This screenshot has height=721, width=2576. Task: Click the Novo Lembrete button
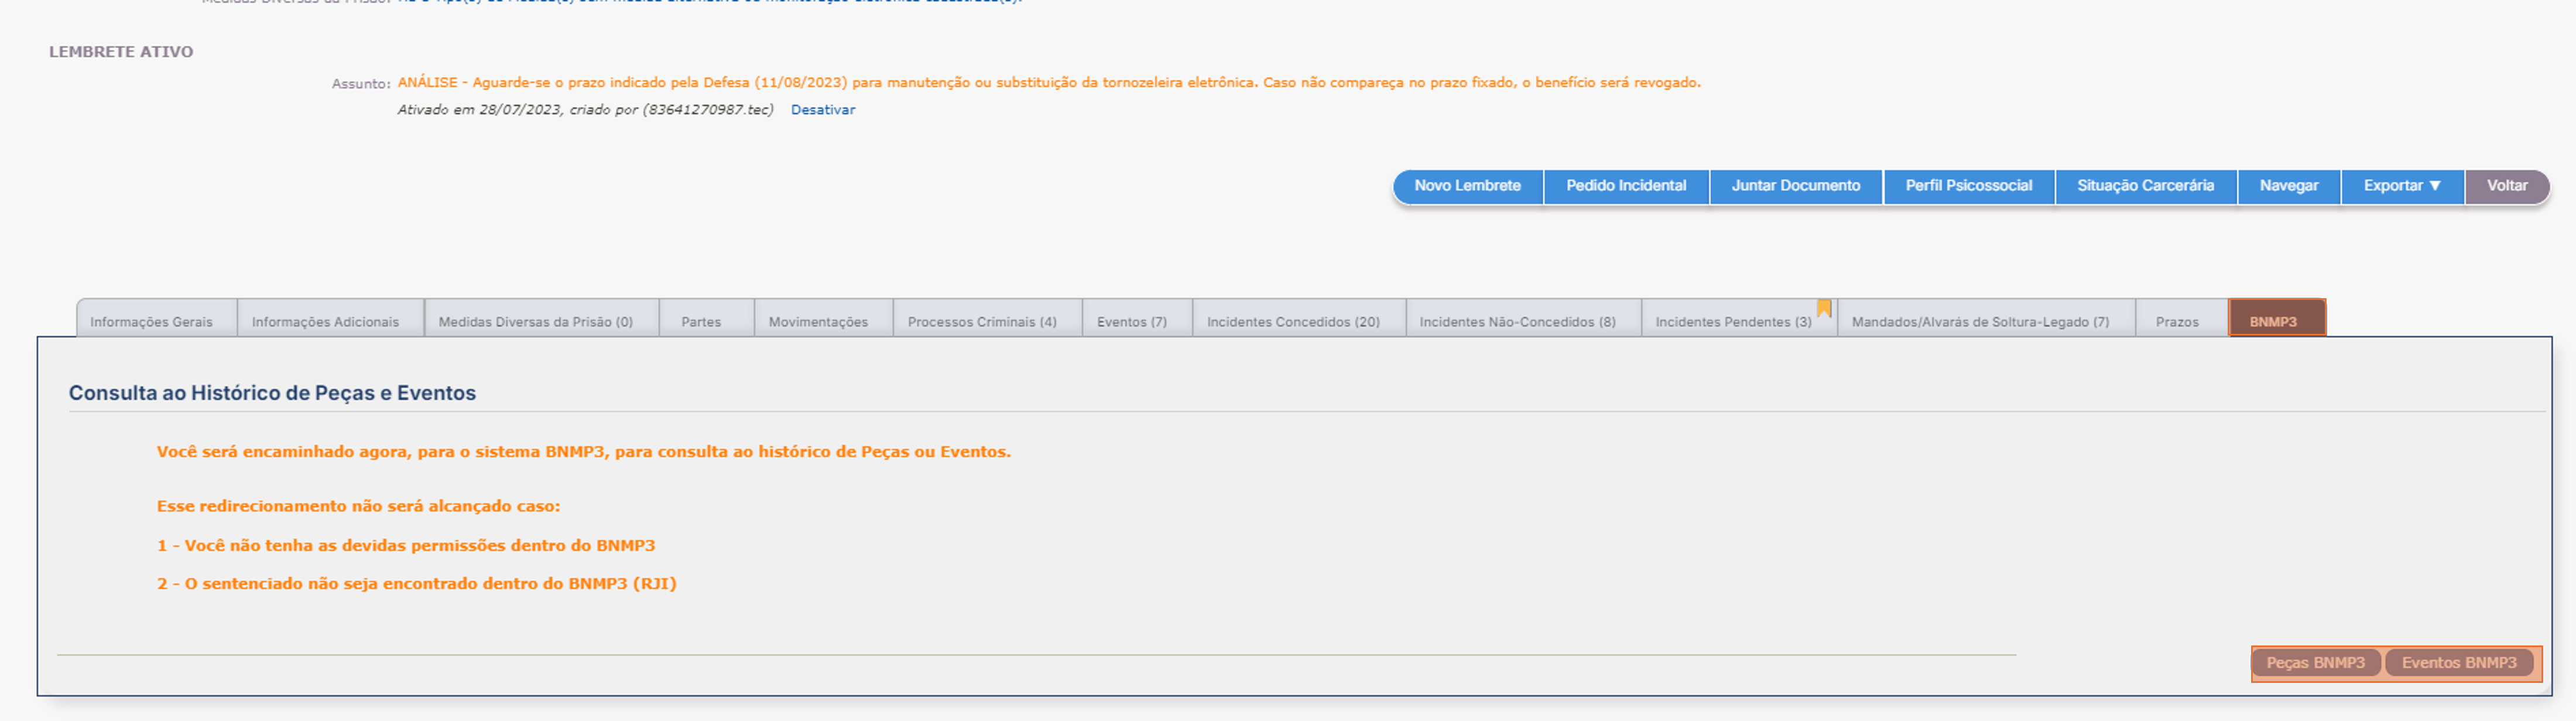pyautogui.click(x=1467, y=186)
